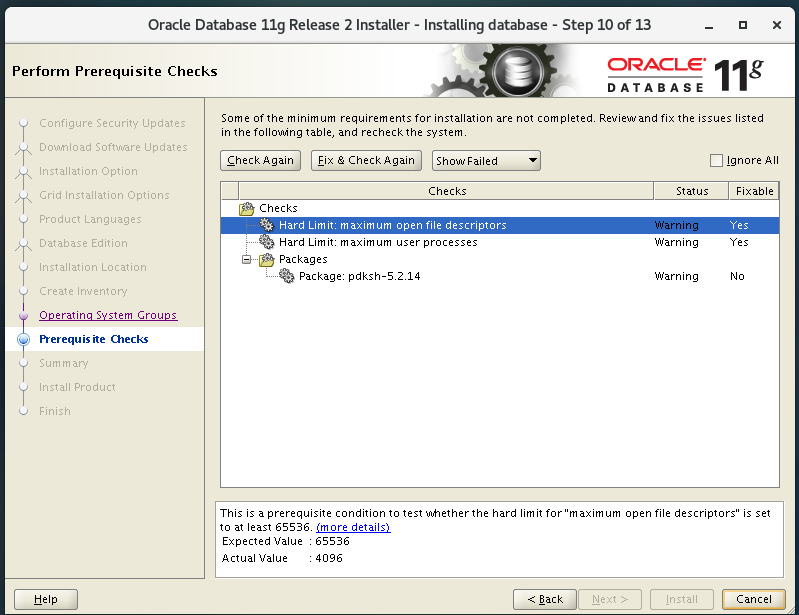Click Warning status of pdksh package row

click(676, 276)
